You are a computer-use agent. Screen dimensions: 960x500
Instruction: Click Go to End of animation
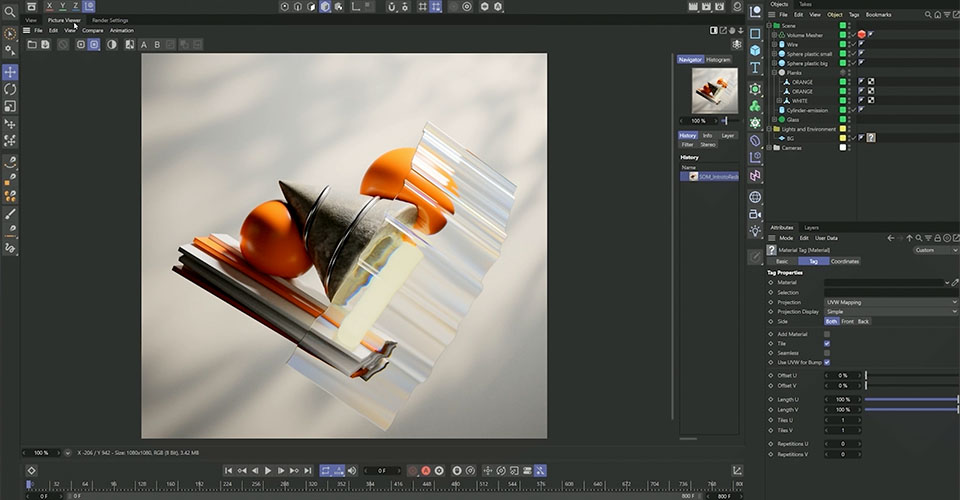coord(308,471)
